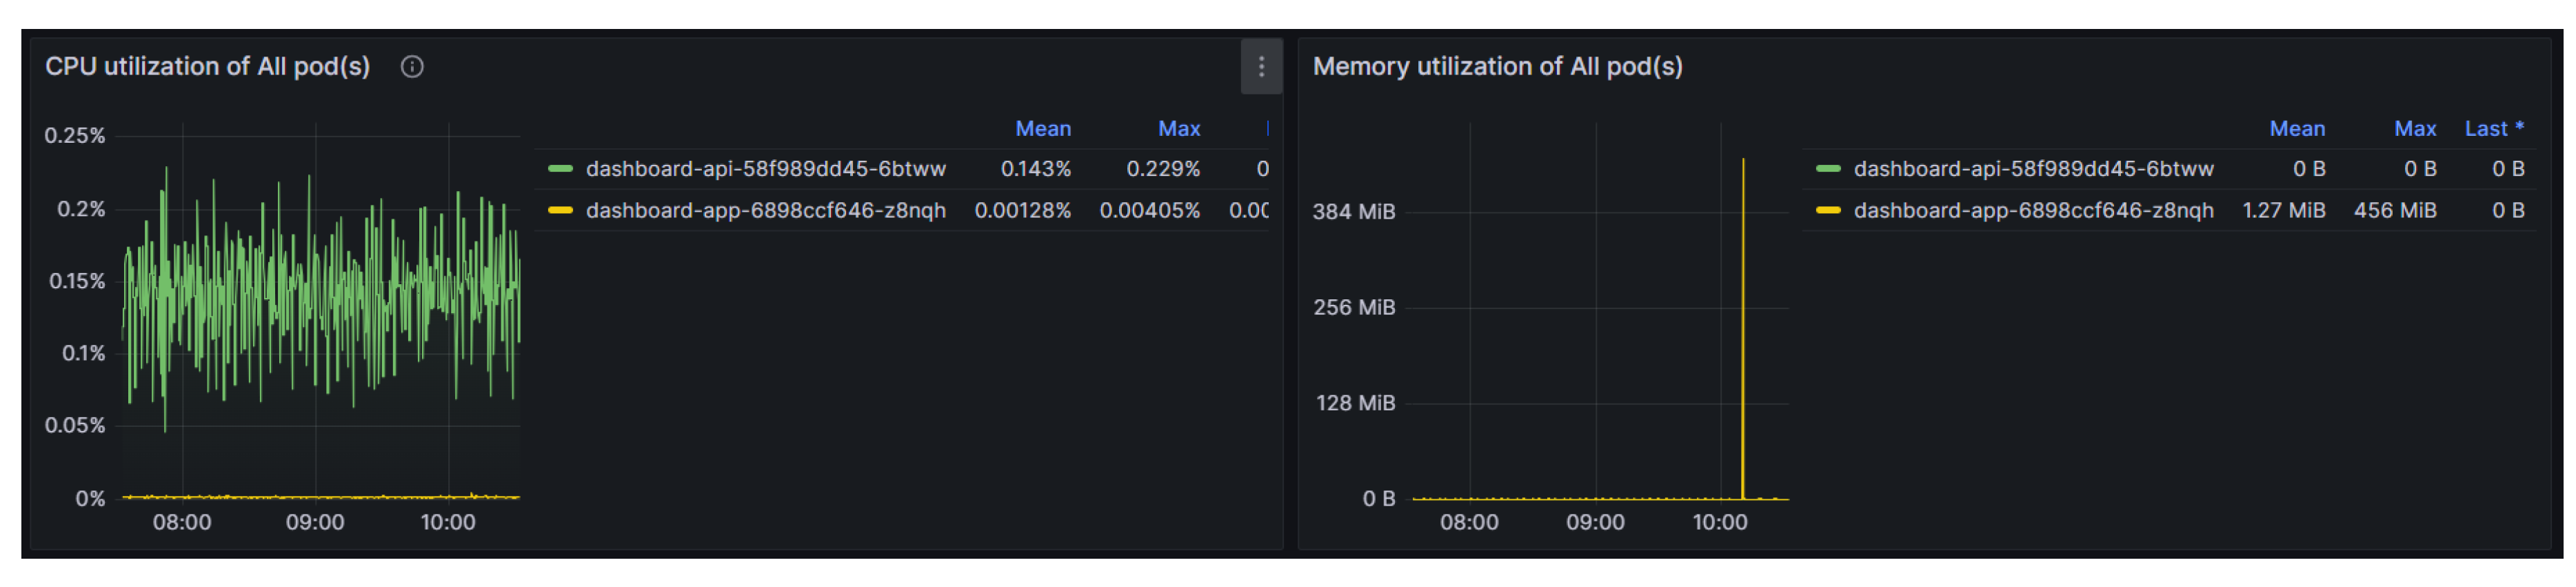Toggle dashboard-app-6898ccf646-z8nqh series in CPU legend
Viewport: 2576px width, 587px height.
tap(765, 211)
